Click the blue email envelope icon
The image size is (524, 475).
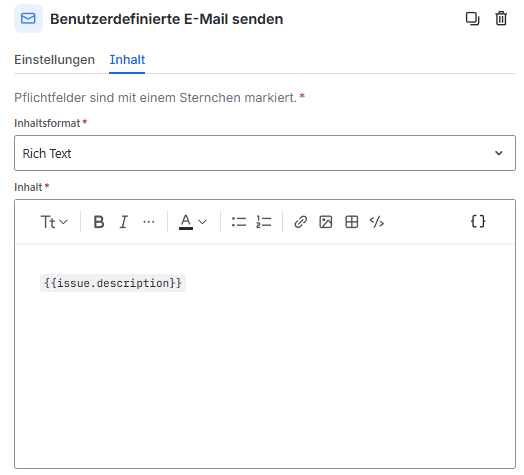point(28,18)
